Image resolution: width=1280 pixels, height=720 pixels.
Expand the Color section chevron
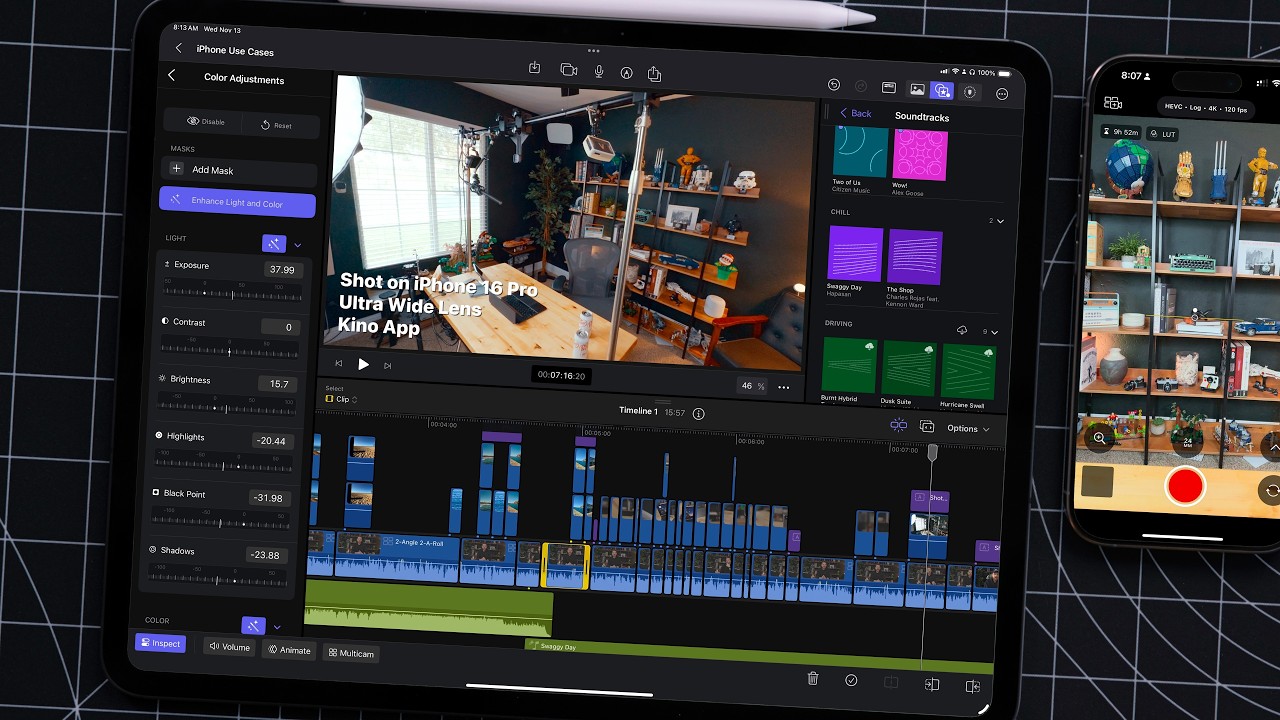[x=277, y=627]
